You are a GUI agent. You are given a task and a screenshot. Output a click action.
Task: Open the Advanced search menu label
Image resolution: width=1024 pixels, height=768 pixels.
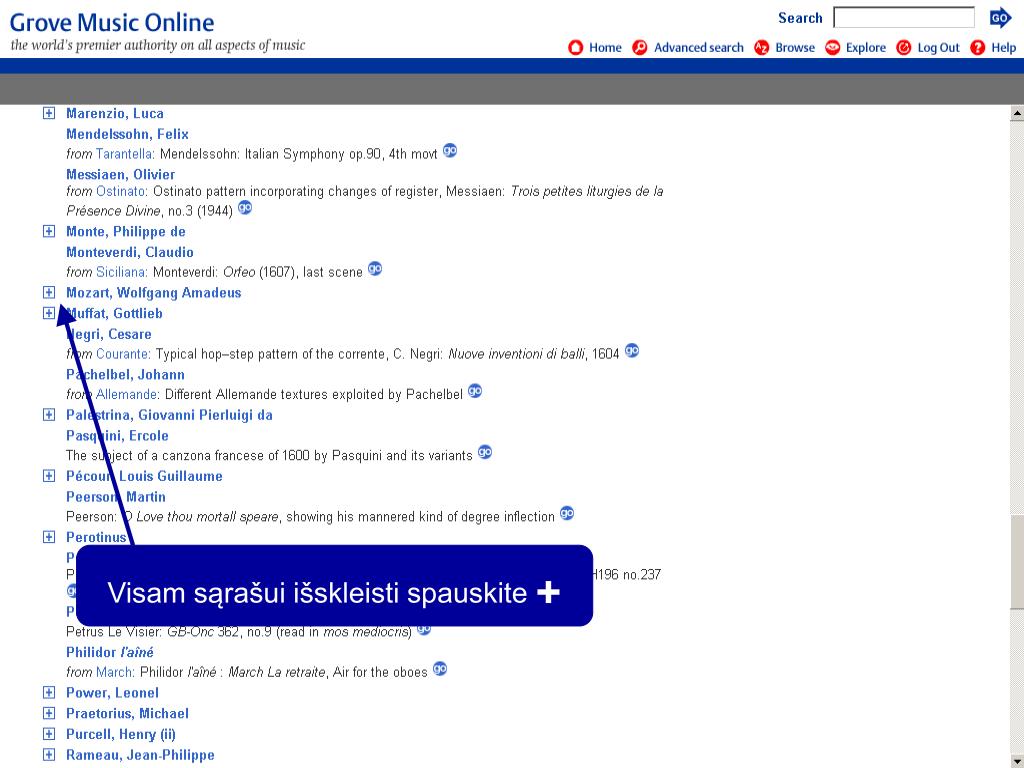[699, 48]
